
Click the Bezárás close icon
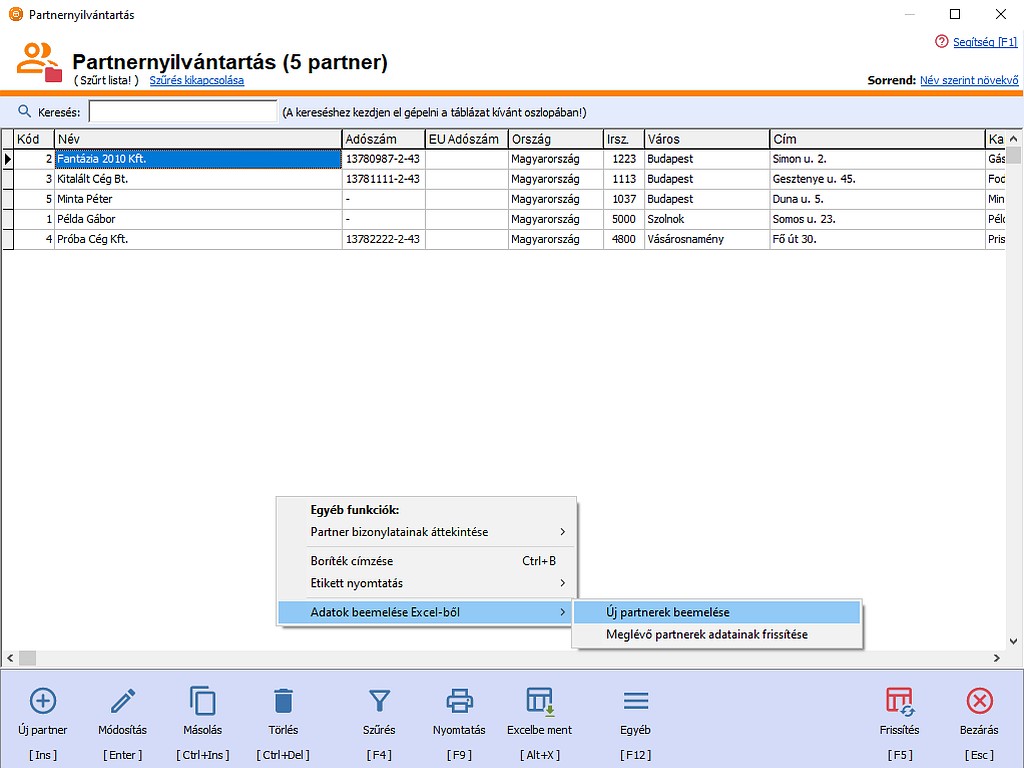click(x=980, y=700)
